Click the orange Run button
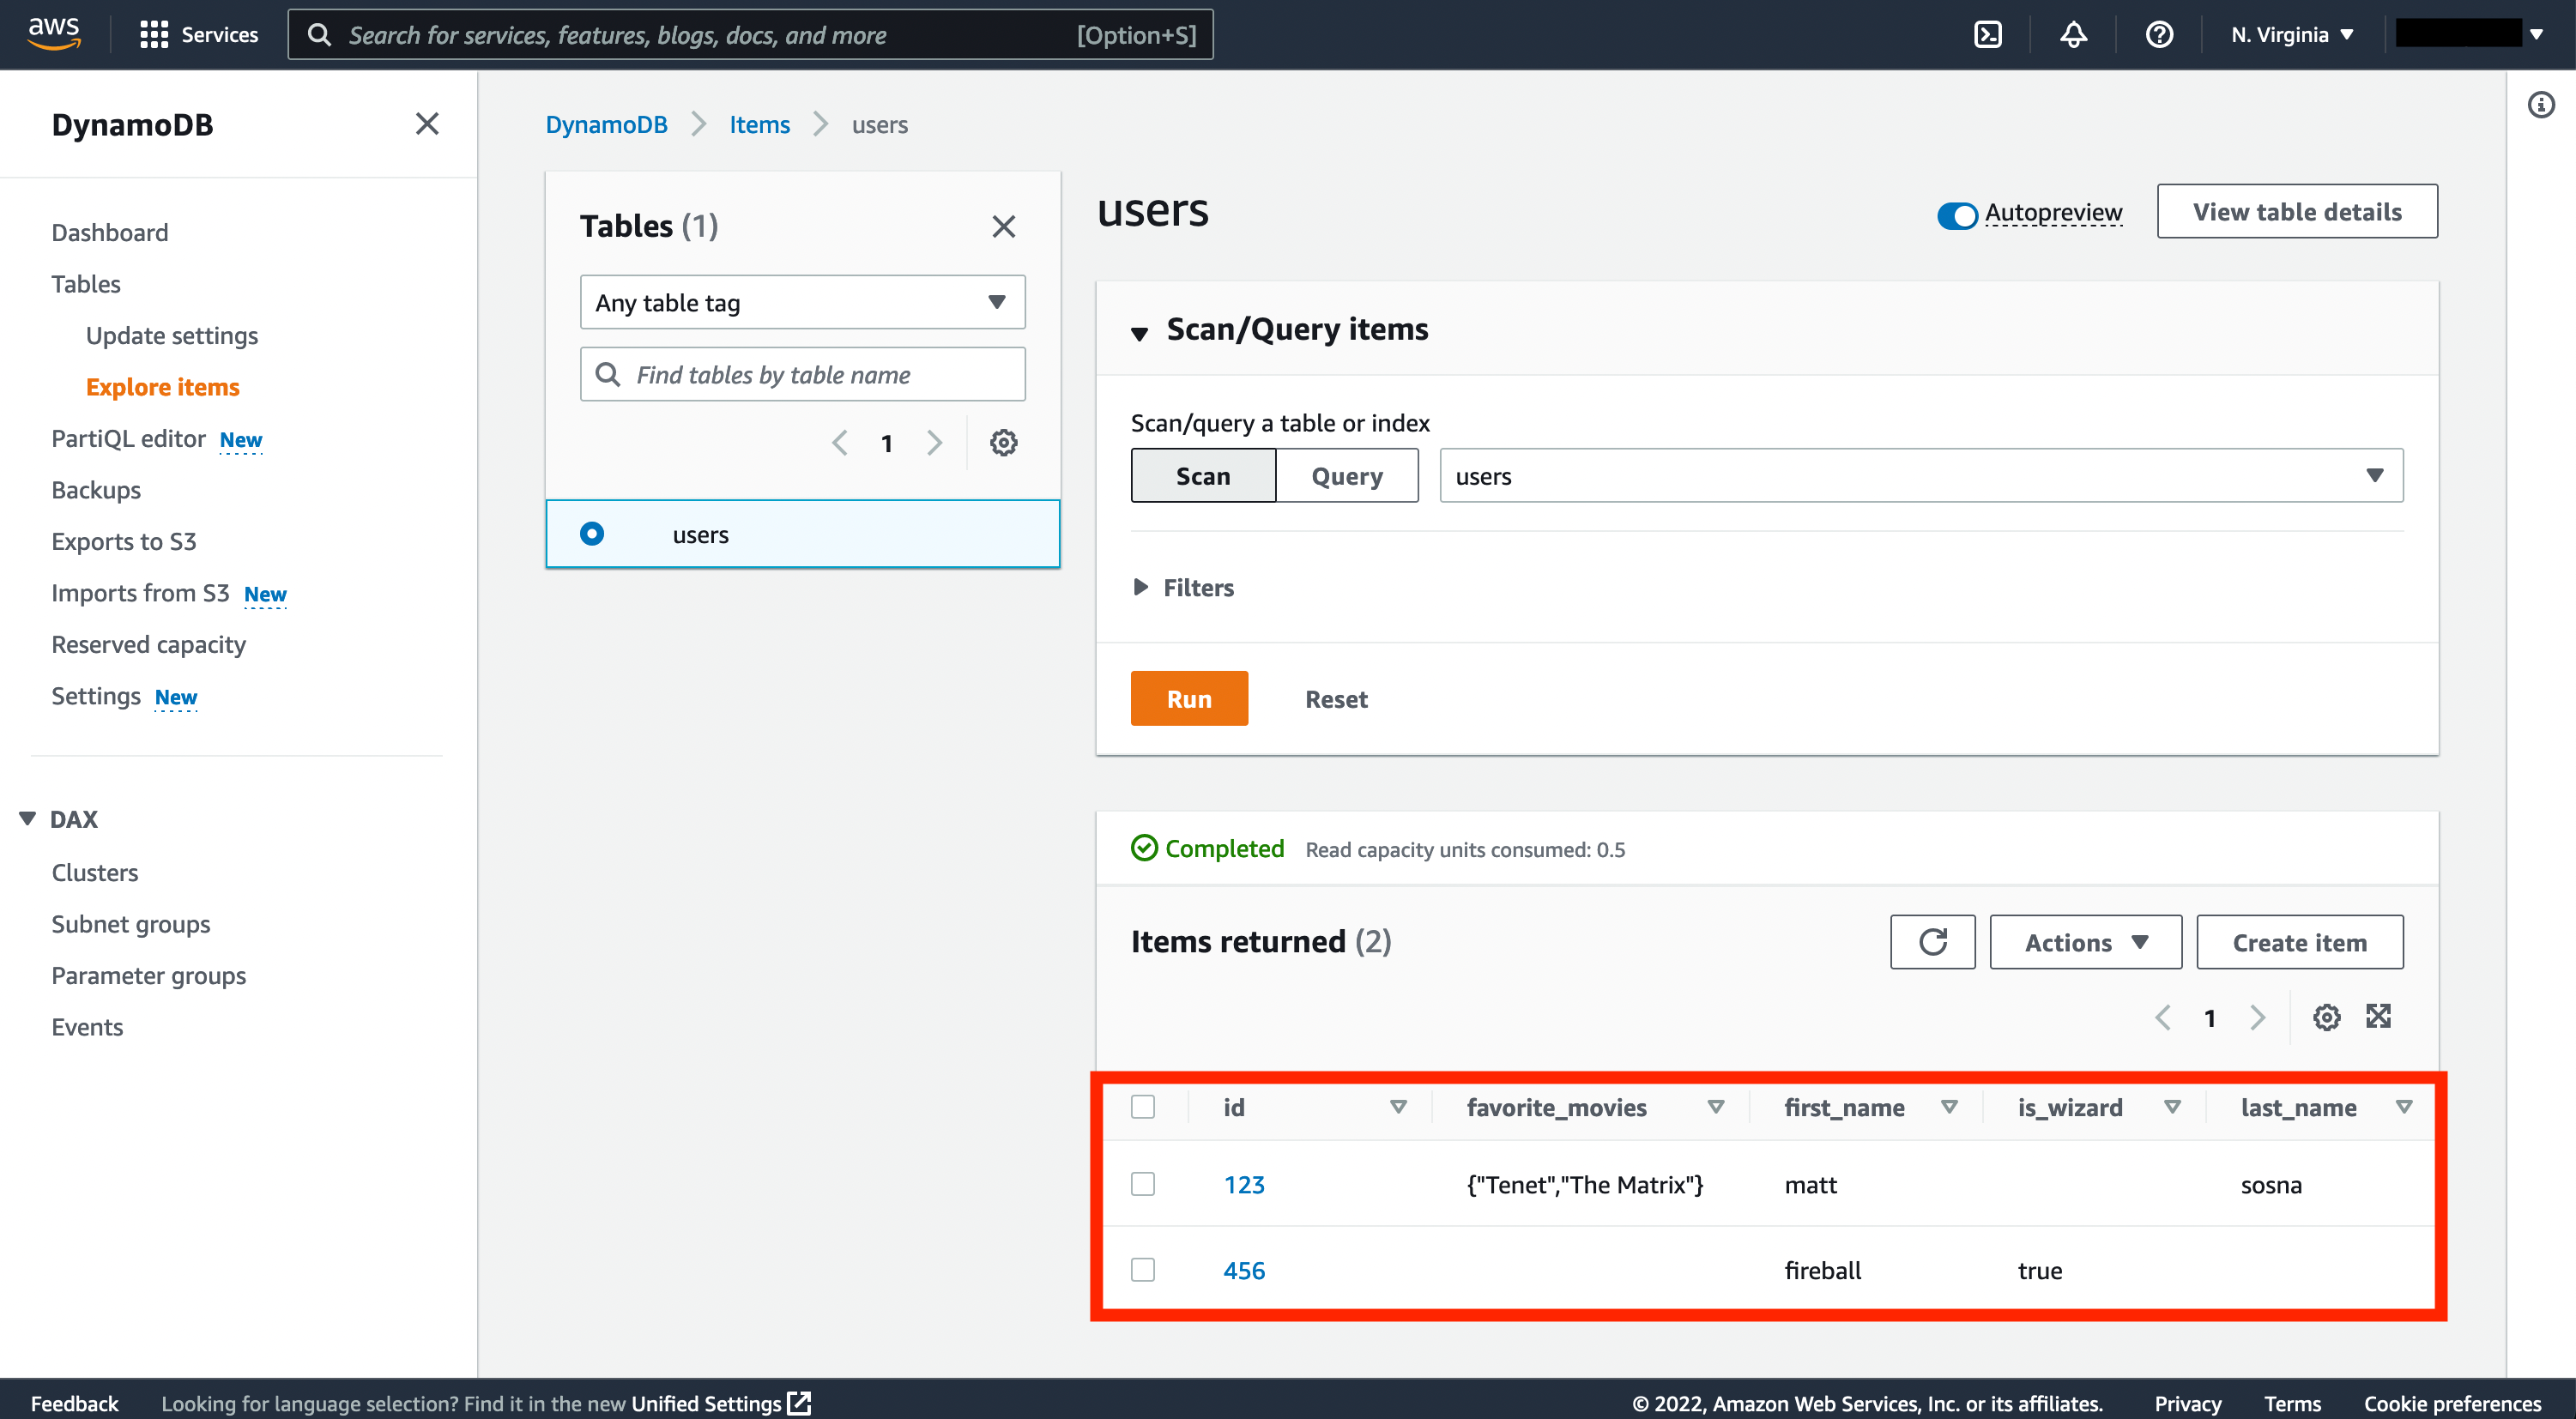The image size is (2576, 1419). click(x=1189, y=698)
